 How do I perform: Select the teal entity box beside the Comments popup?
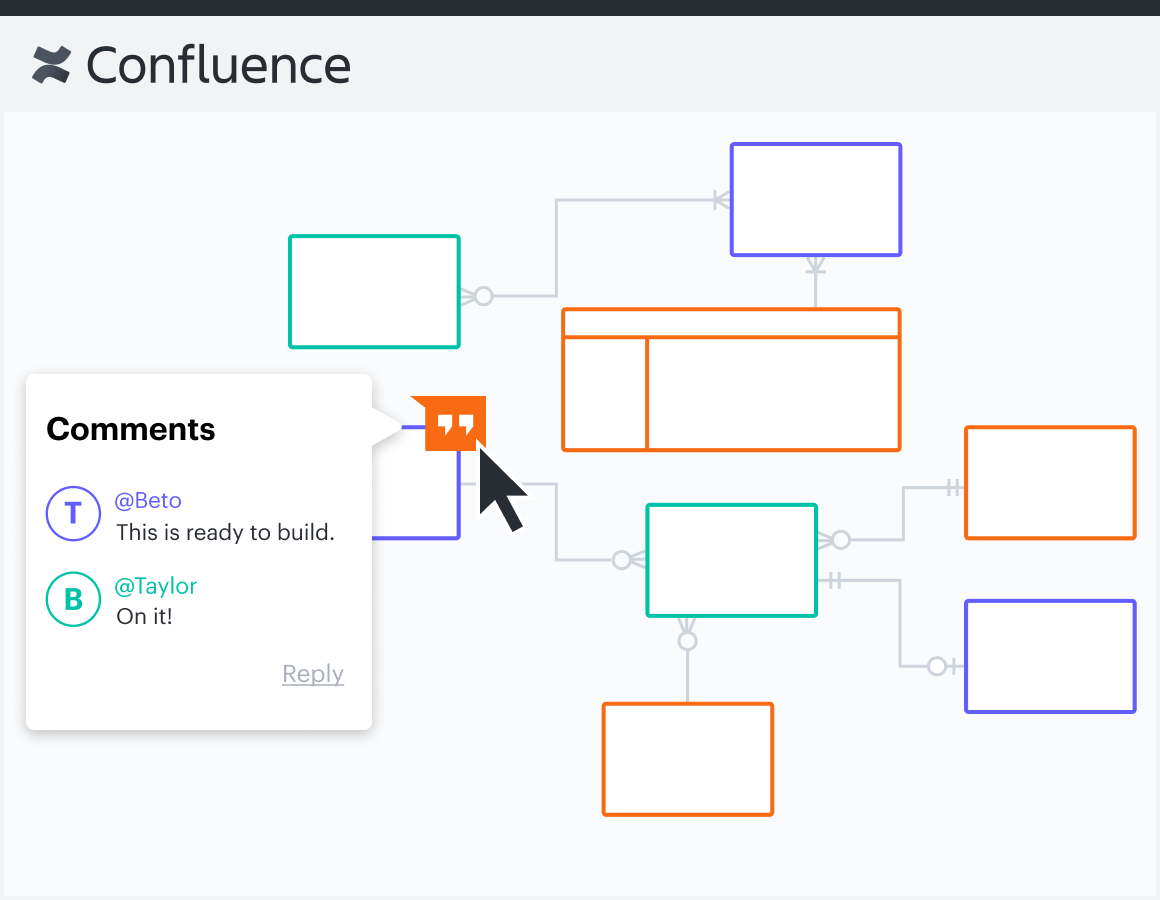(x=374, y=292)
